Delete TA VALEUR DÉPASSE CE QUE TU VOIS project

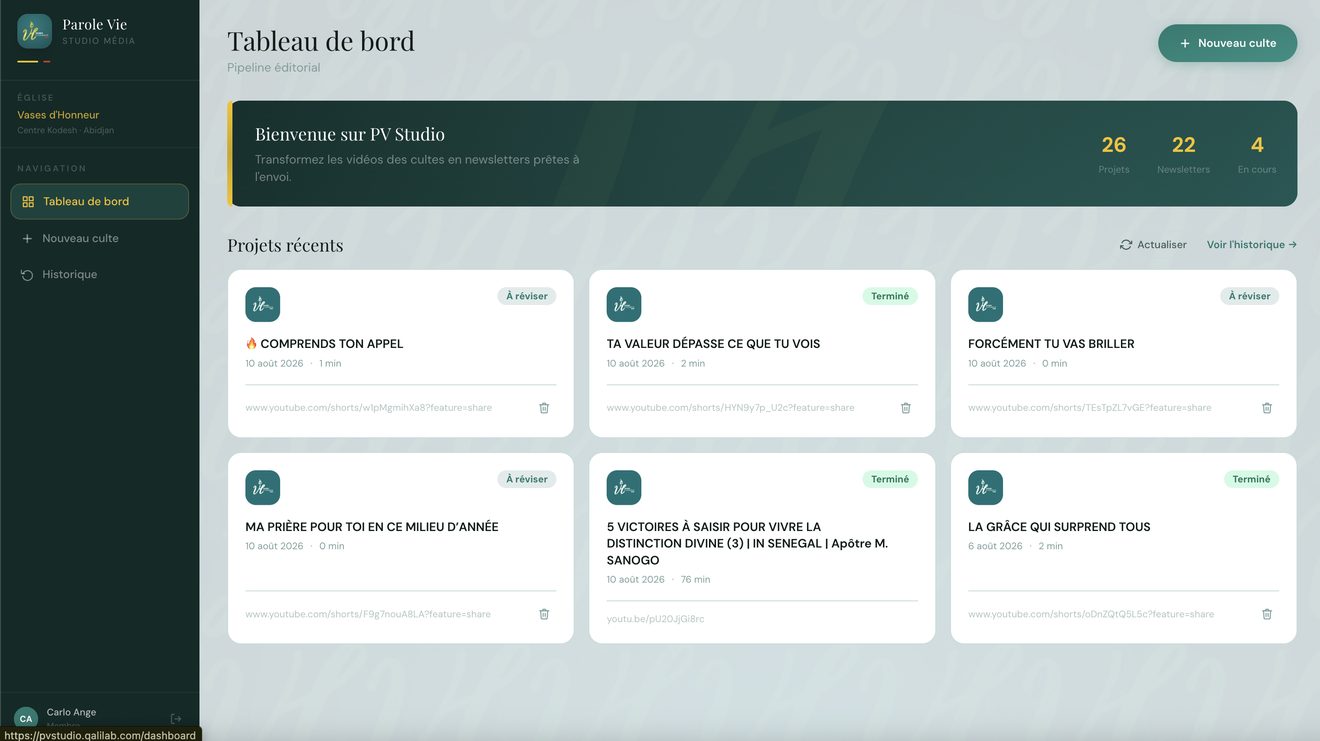coord(906,408)
